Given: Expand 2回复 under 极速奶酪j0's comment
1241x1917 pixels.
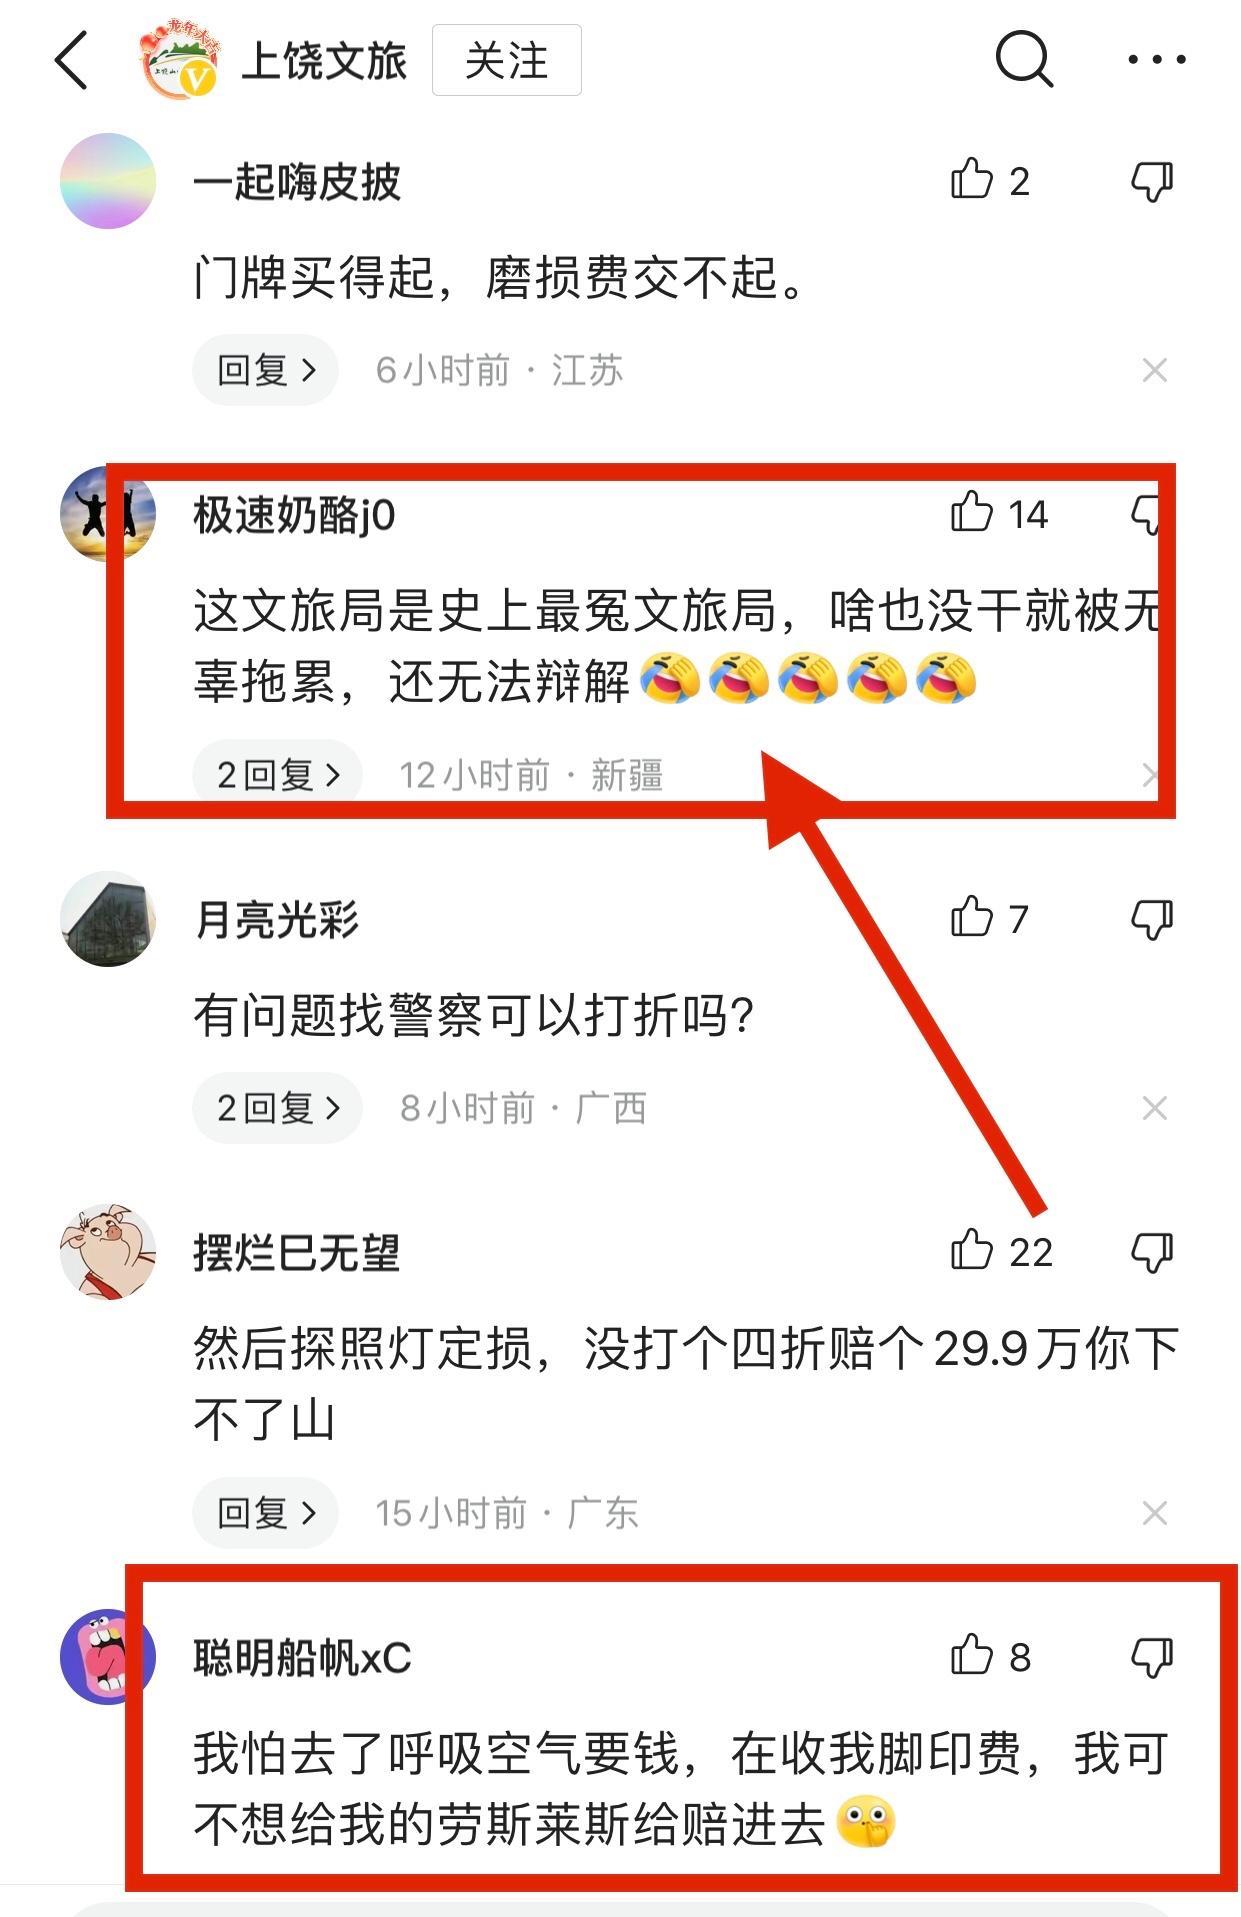Looking at the screenshot, I should point(278,775).
